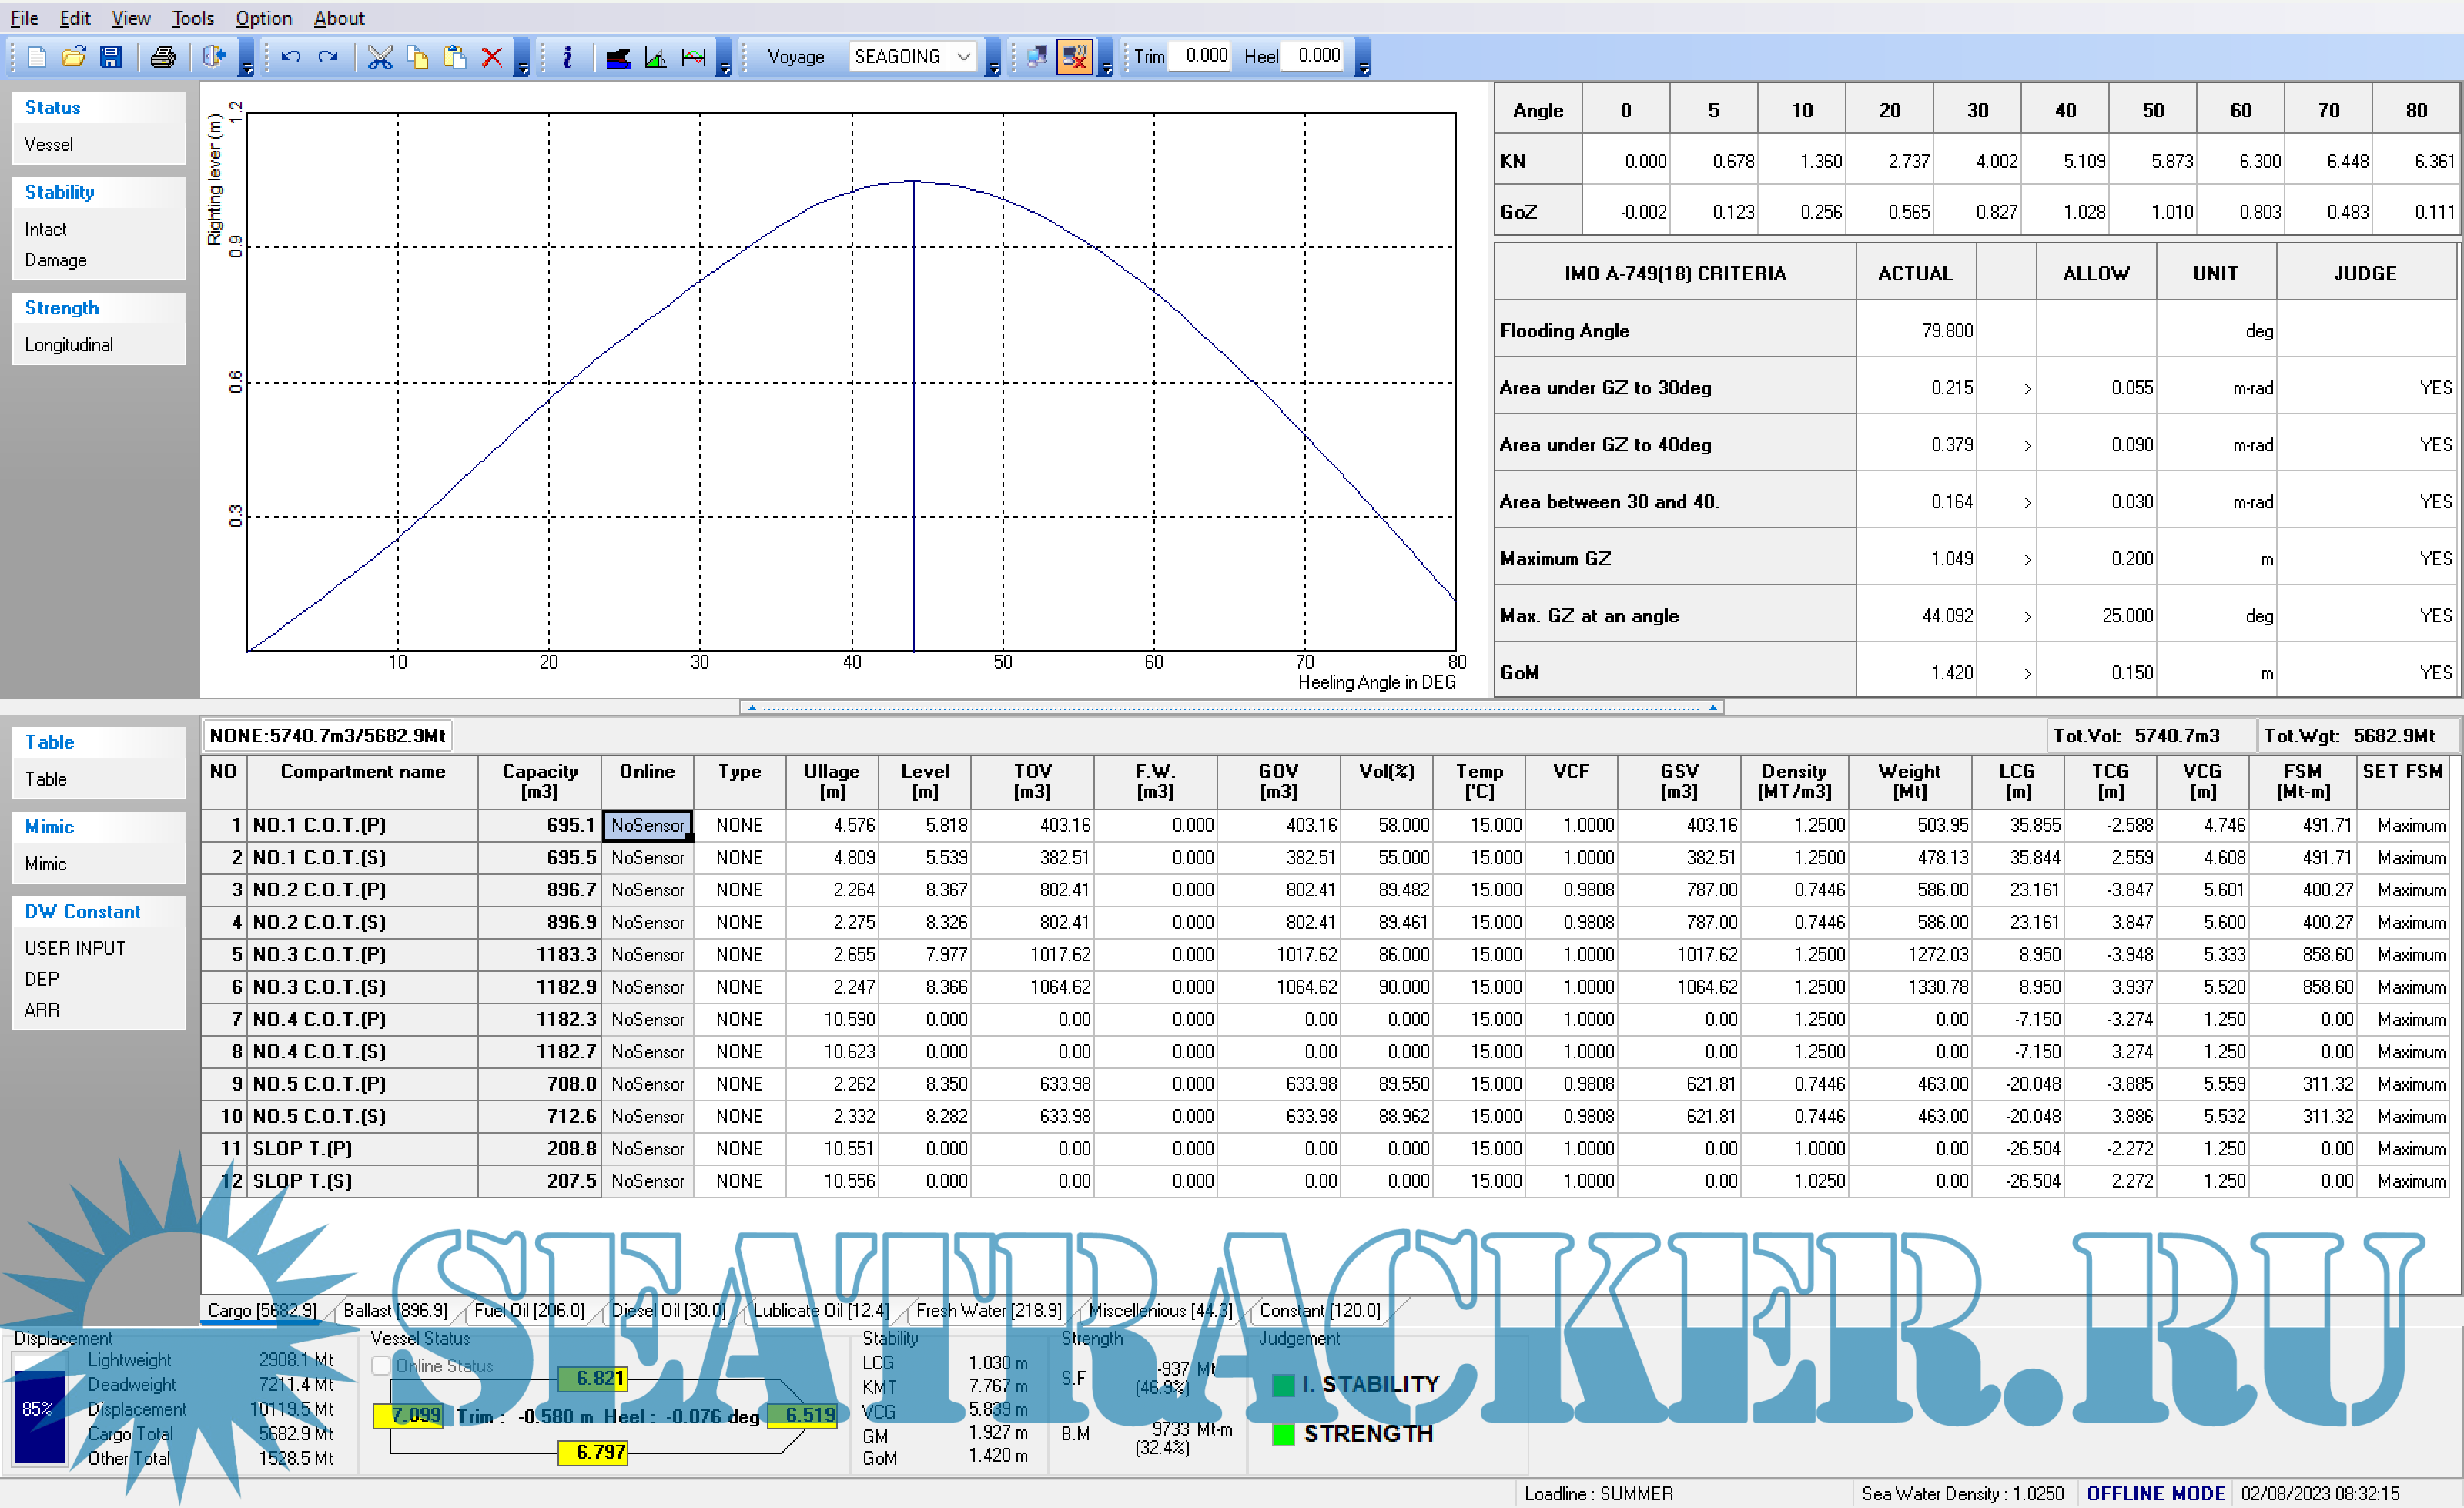
Task: Click the ship vessel status toolbar icon
Action: pos(618,57)
